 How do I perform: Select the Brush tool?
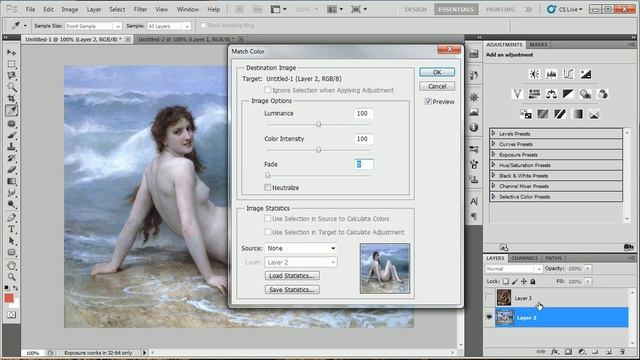pyautogui.click(x=11, y=135)
